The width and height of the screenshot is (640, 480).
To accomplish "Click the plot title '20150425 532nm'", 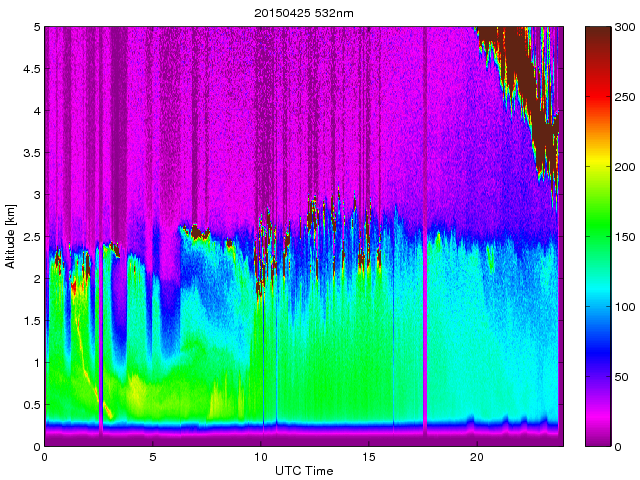I will point(304,13).
